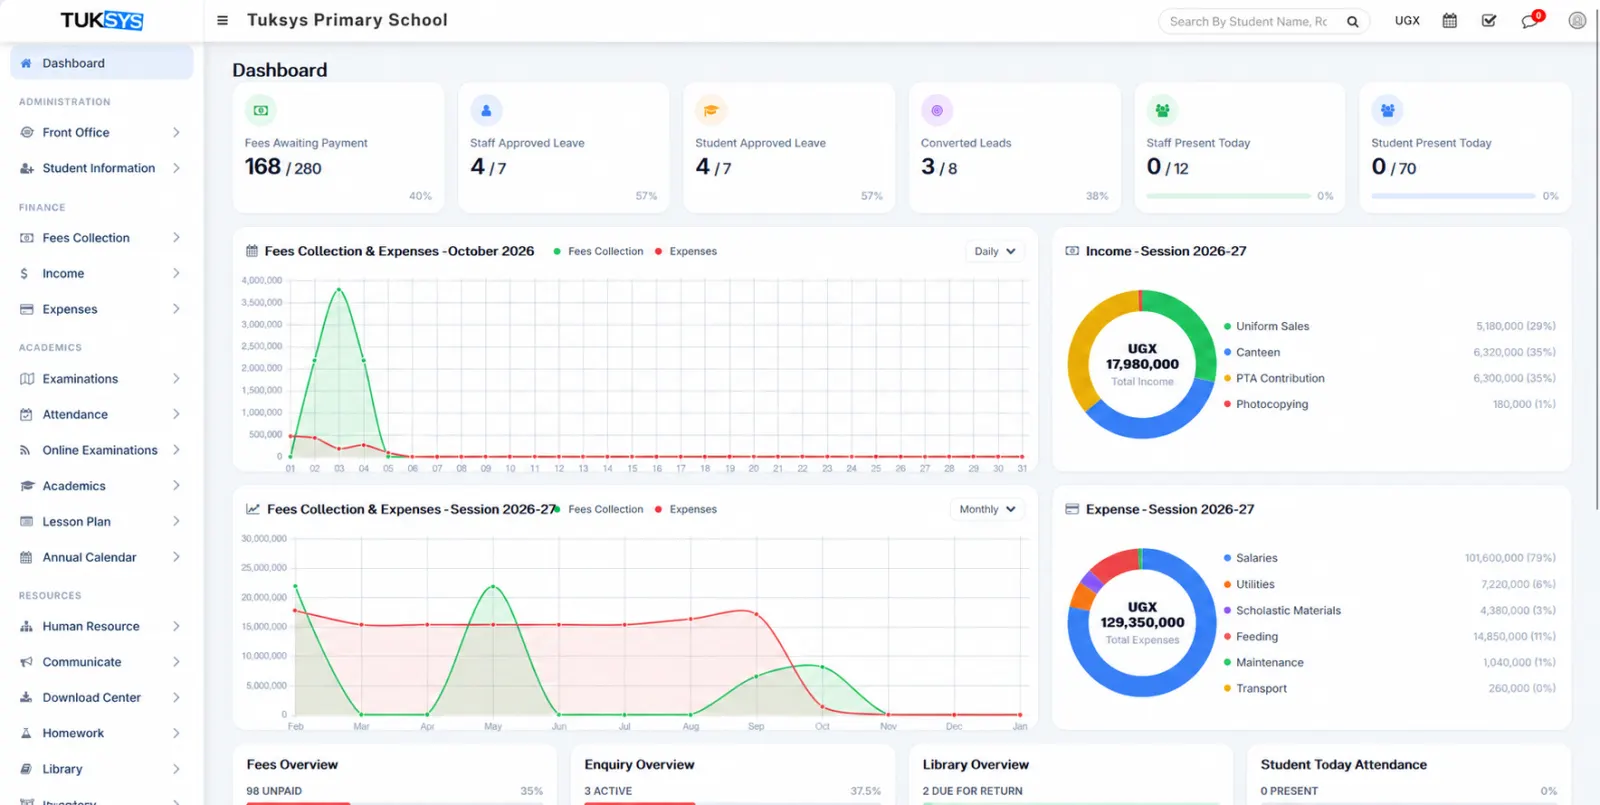This screenshot has width=1600, height=805.
Task: Click the UGX currency button
Action: [x=1407, y=20]
